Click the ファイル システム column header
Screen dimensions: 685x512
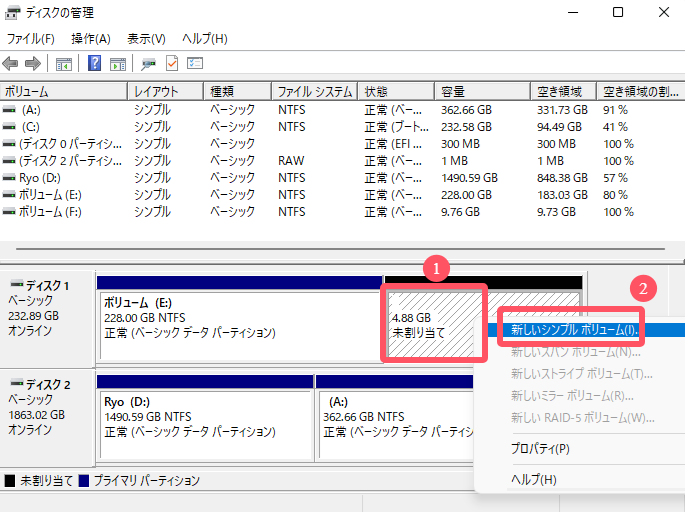[x=315, y=92]
